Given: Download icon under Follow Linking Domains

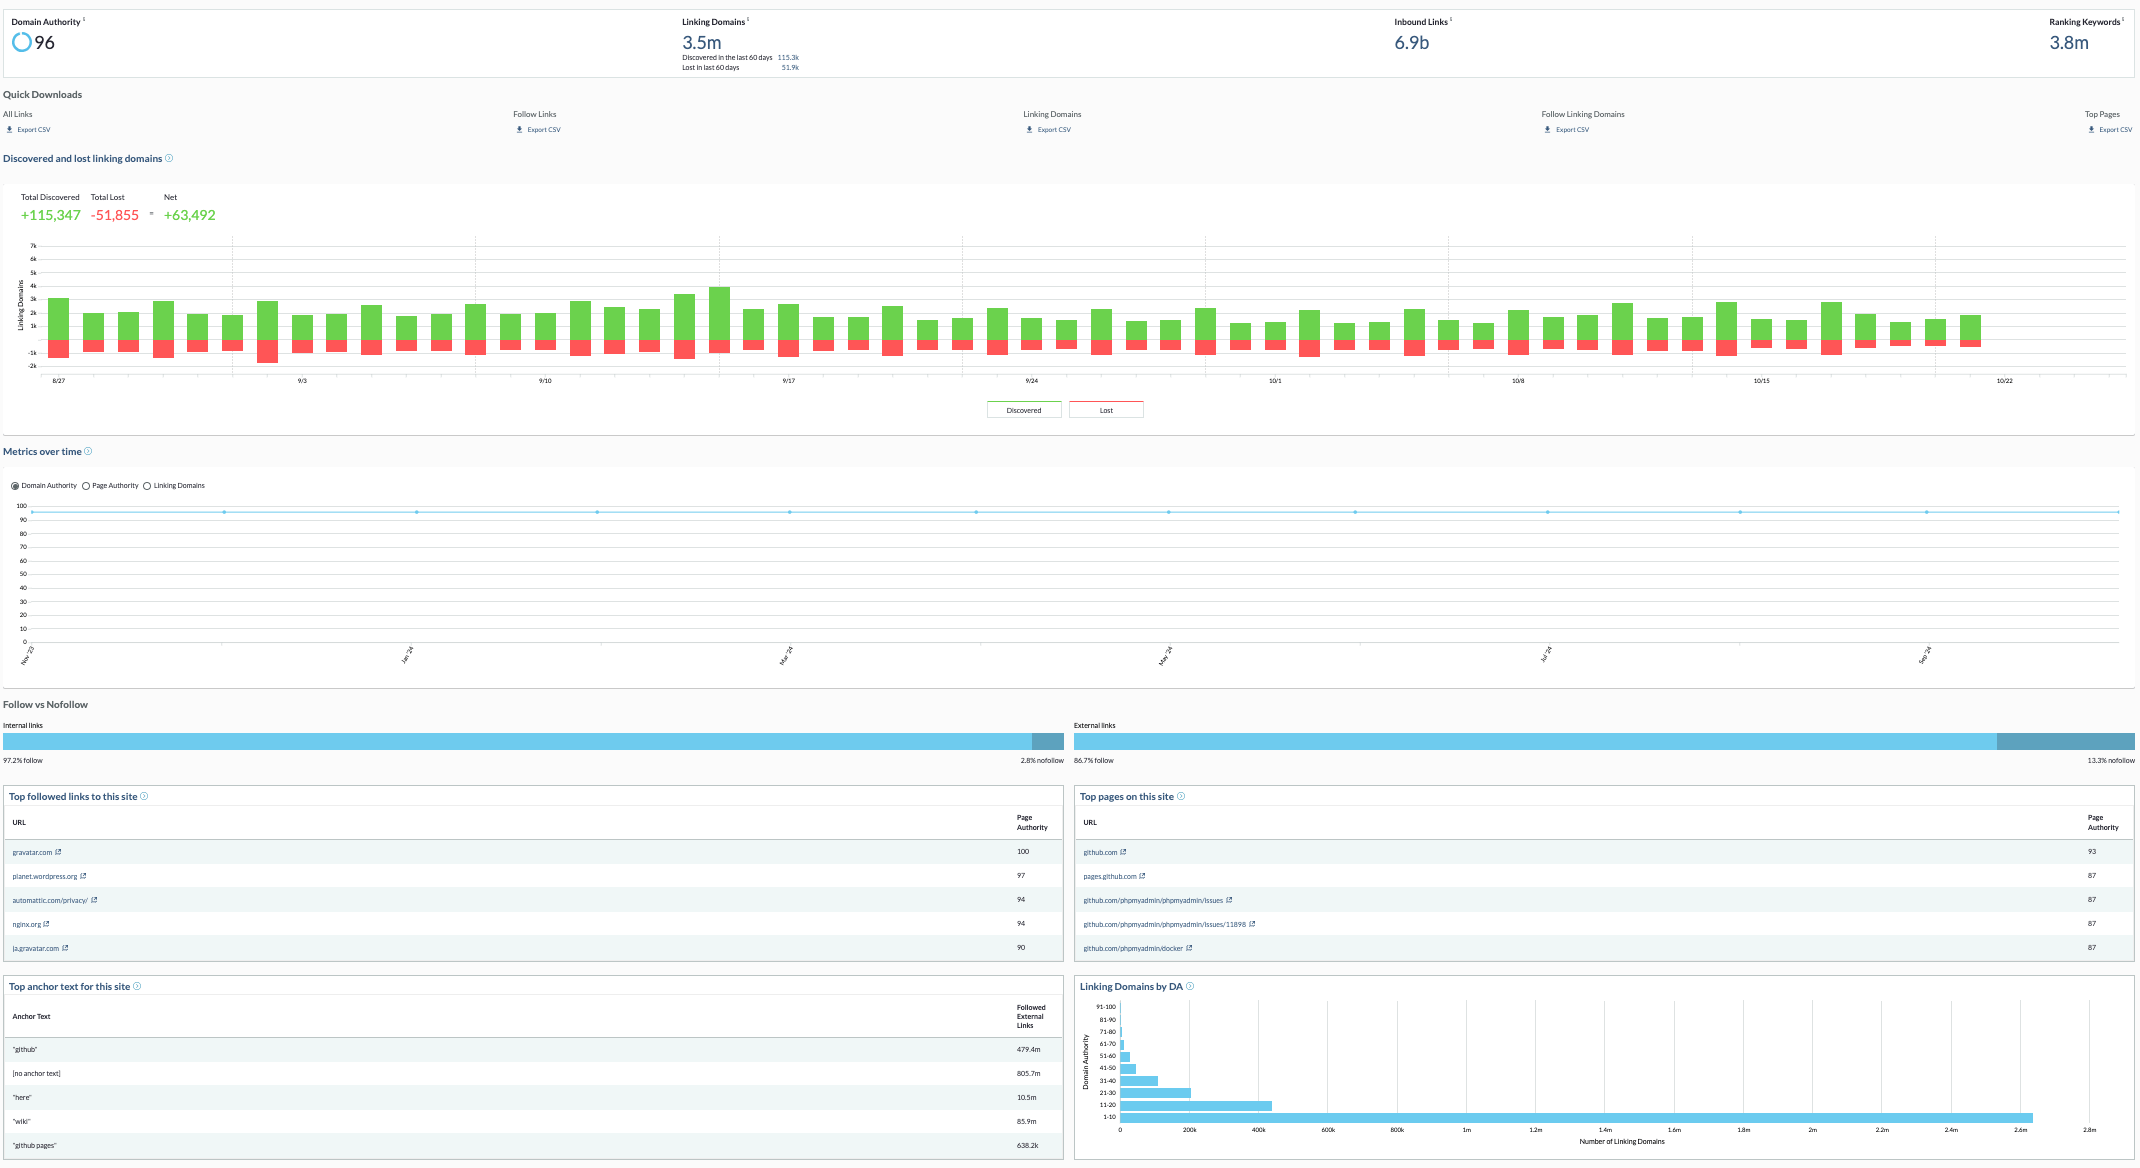Looking at the screenshot, I should [x=1548, y=130].
